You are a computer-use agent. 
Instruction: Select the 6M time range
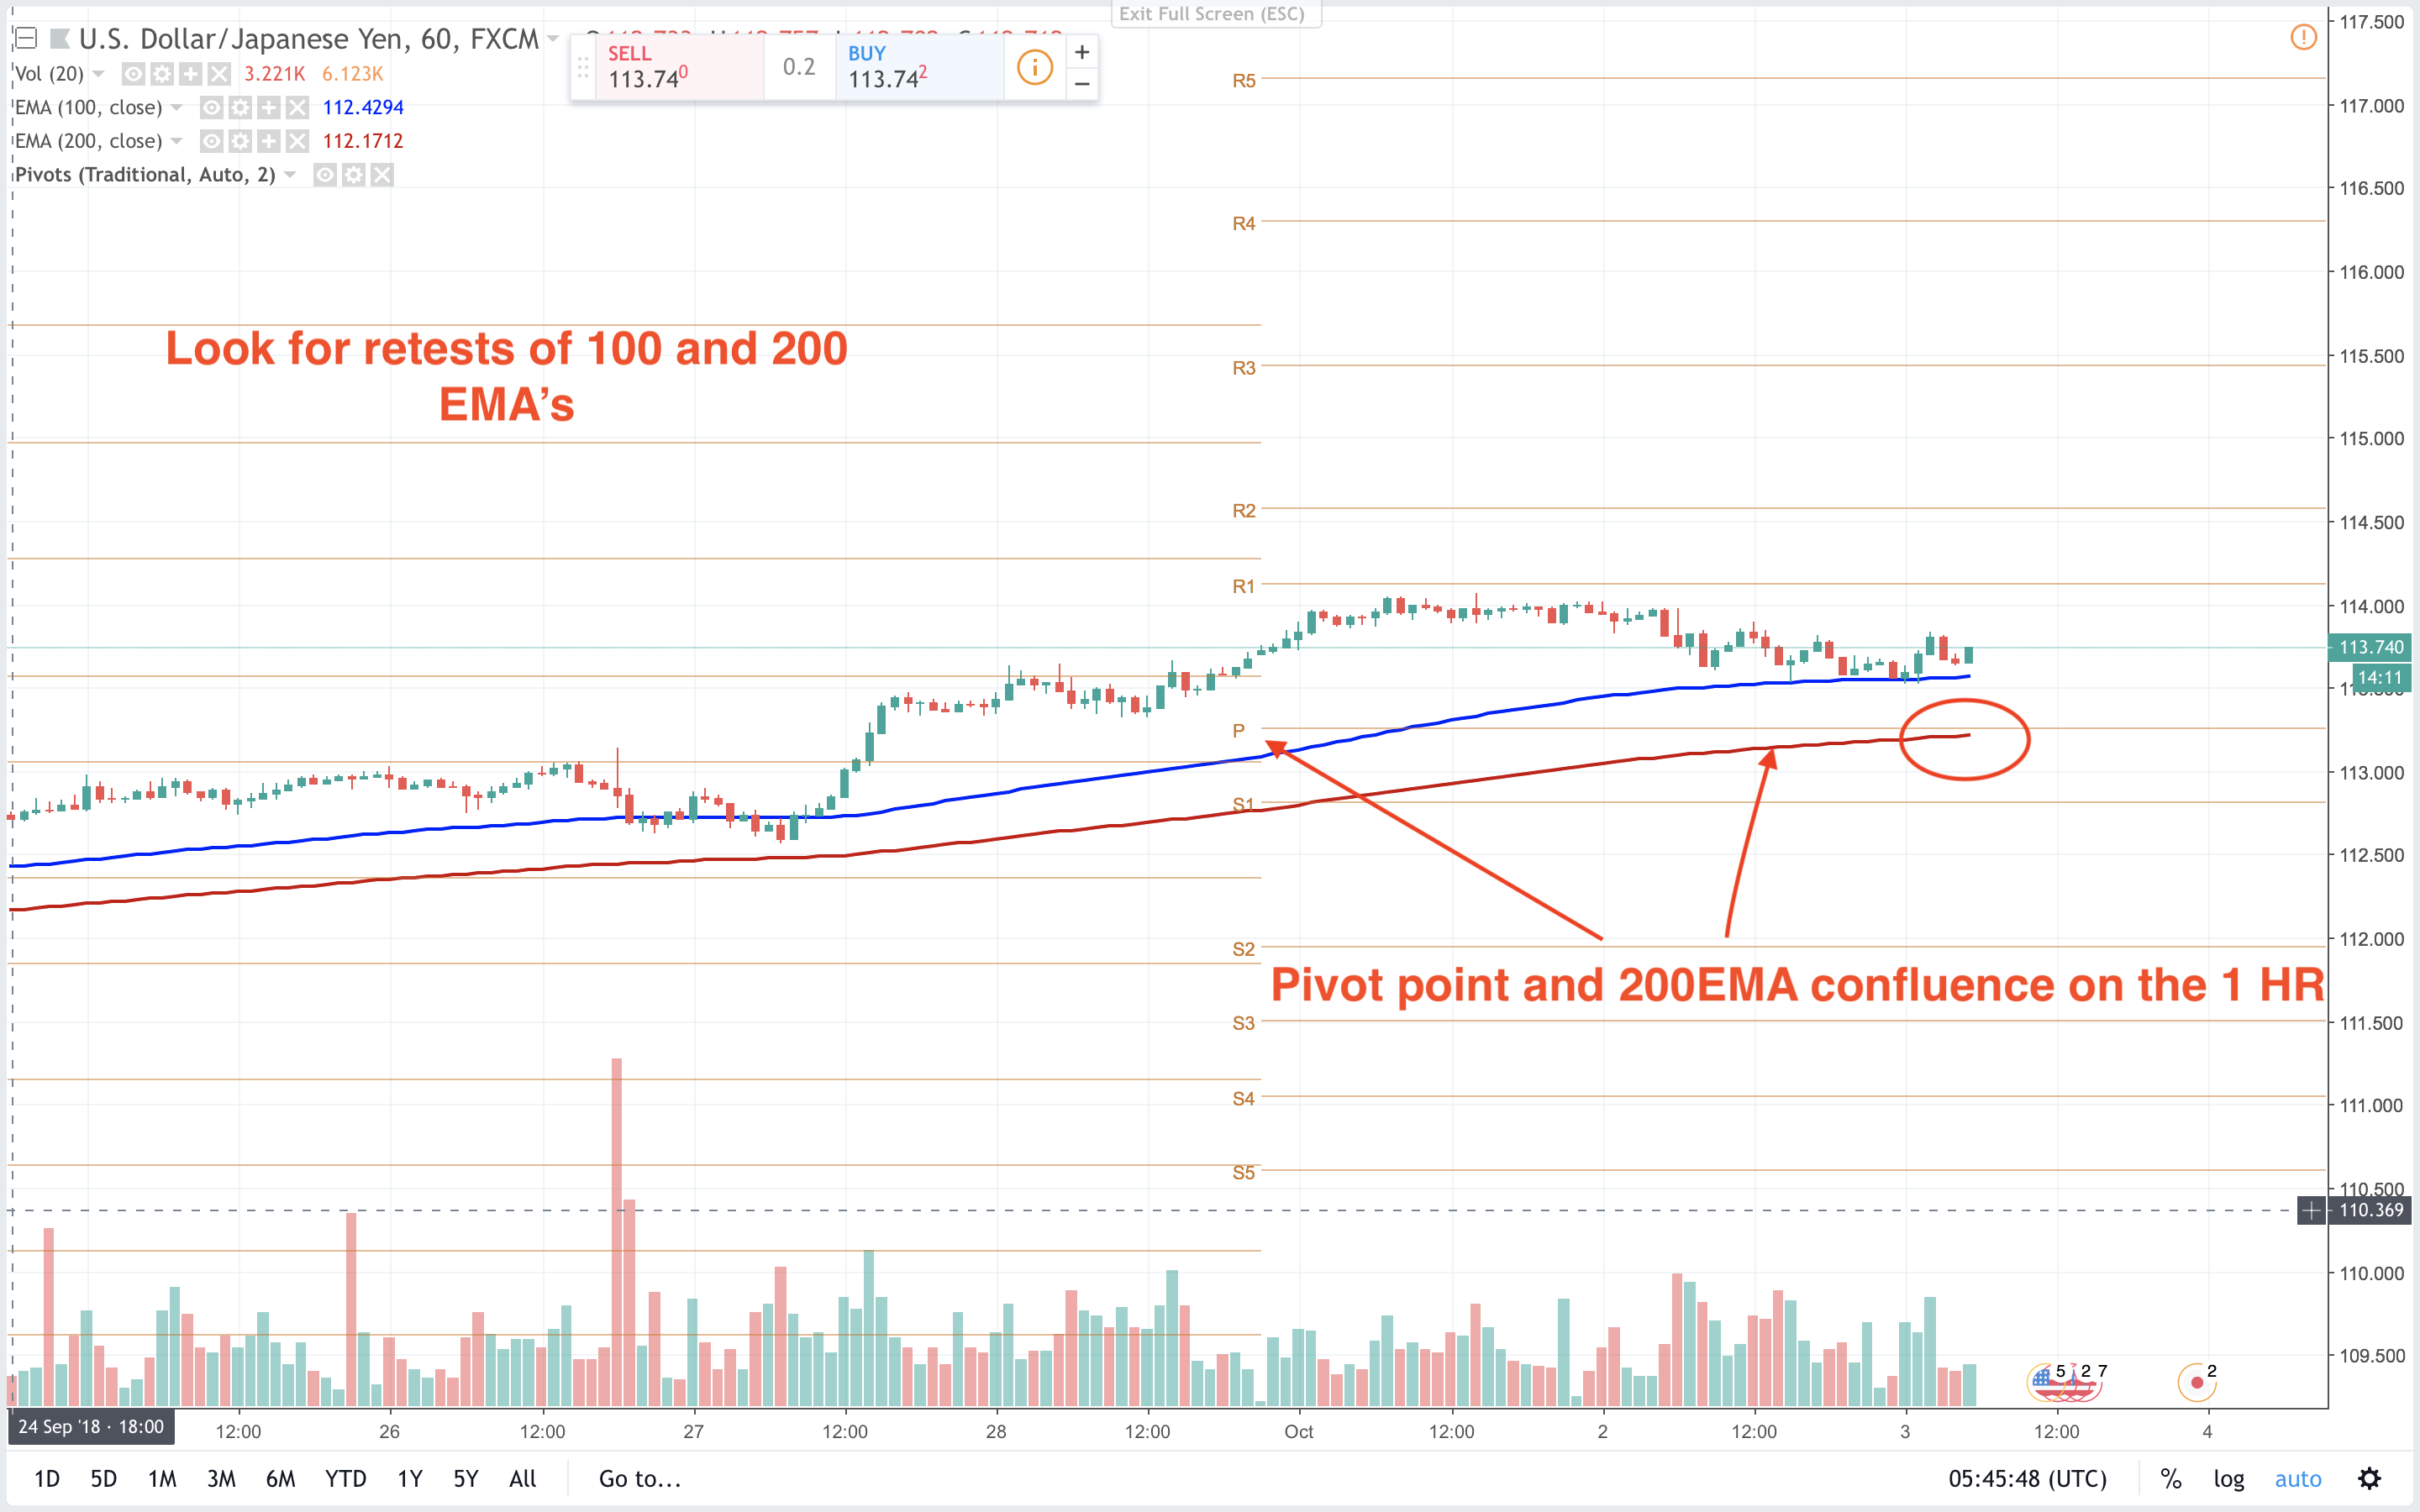tap(280, 1478)
